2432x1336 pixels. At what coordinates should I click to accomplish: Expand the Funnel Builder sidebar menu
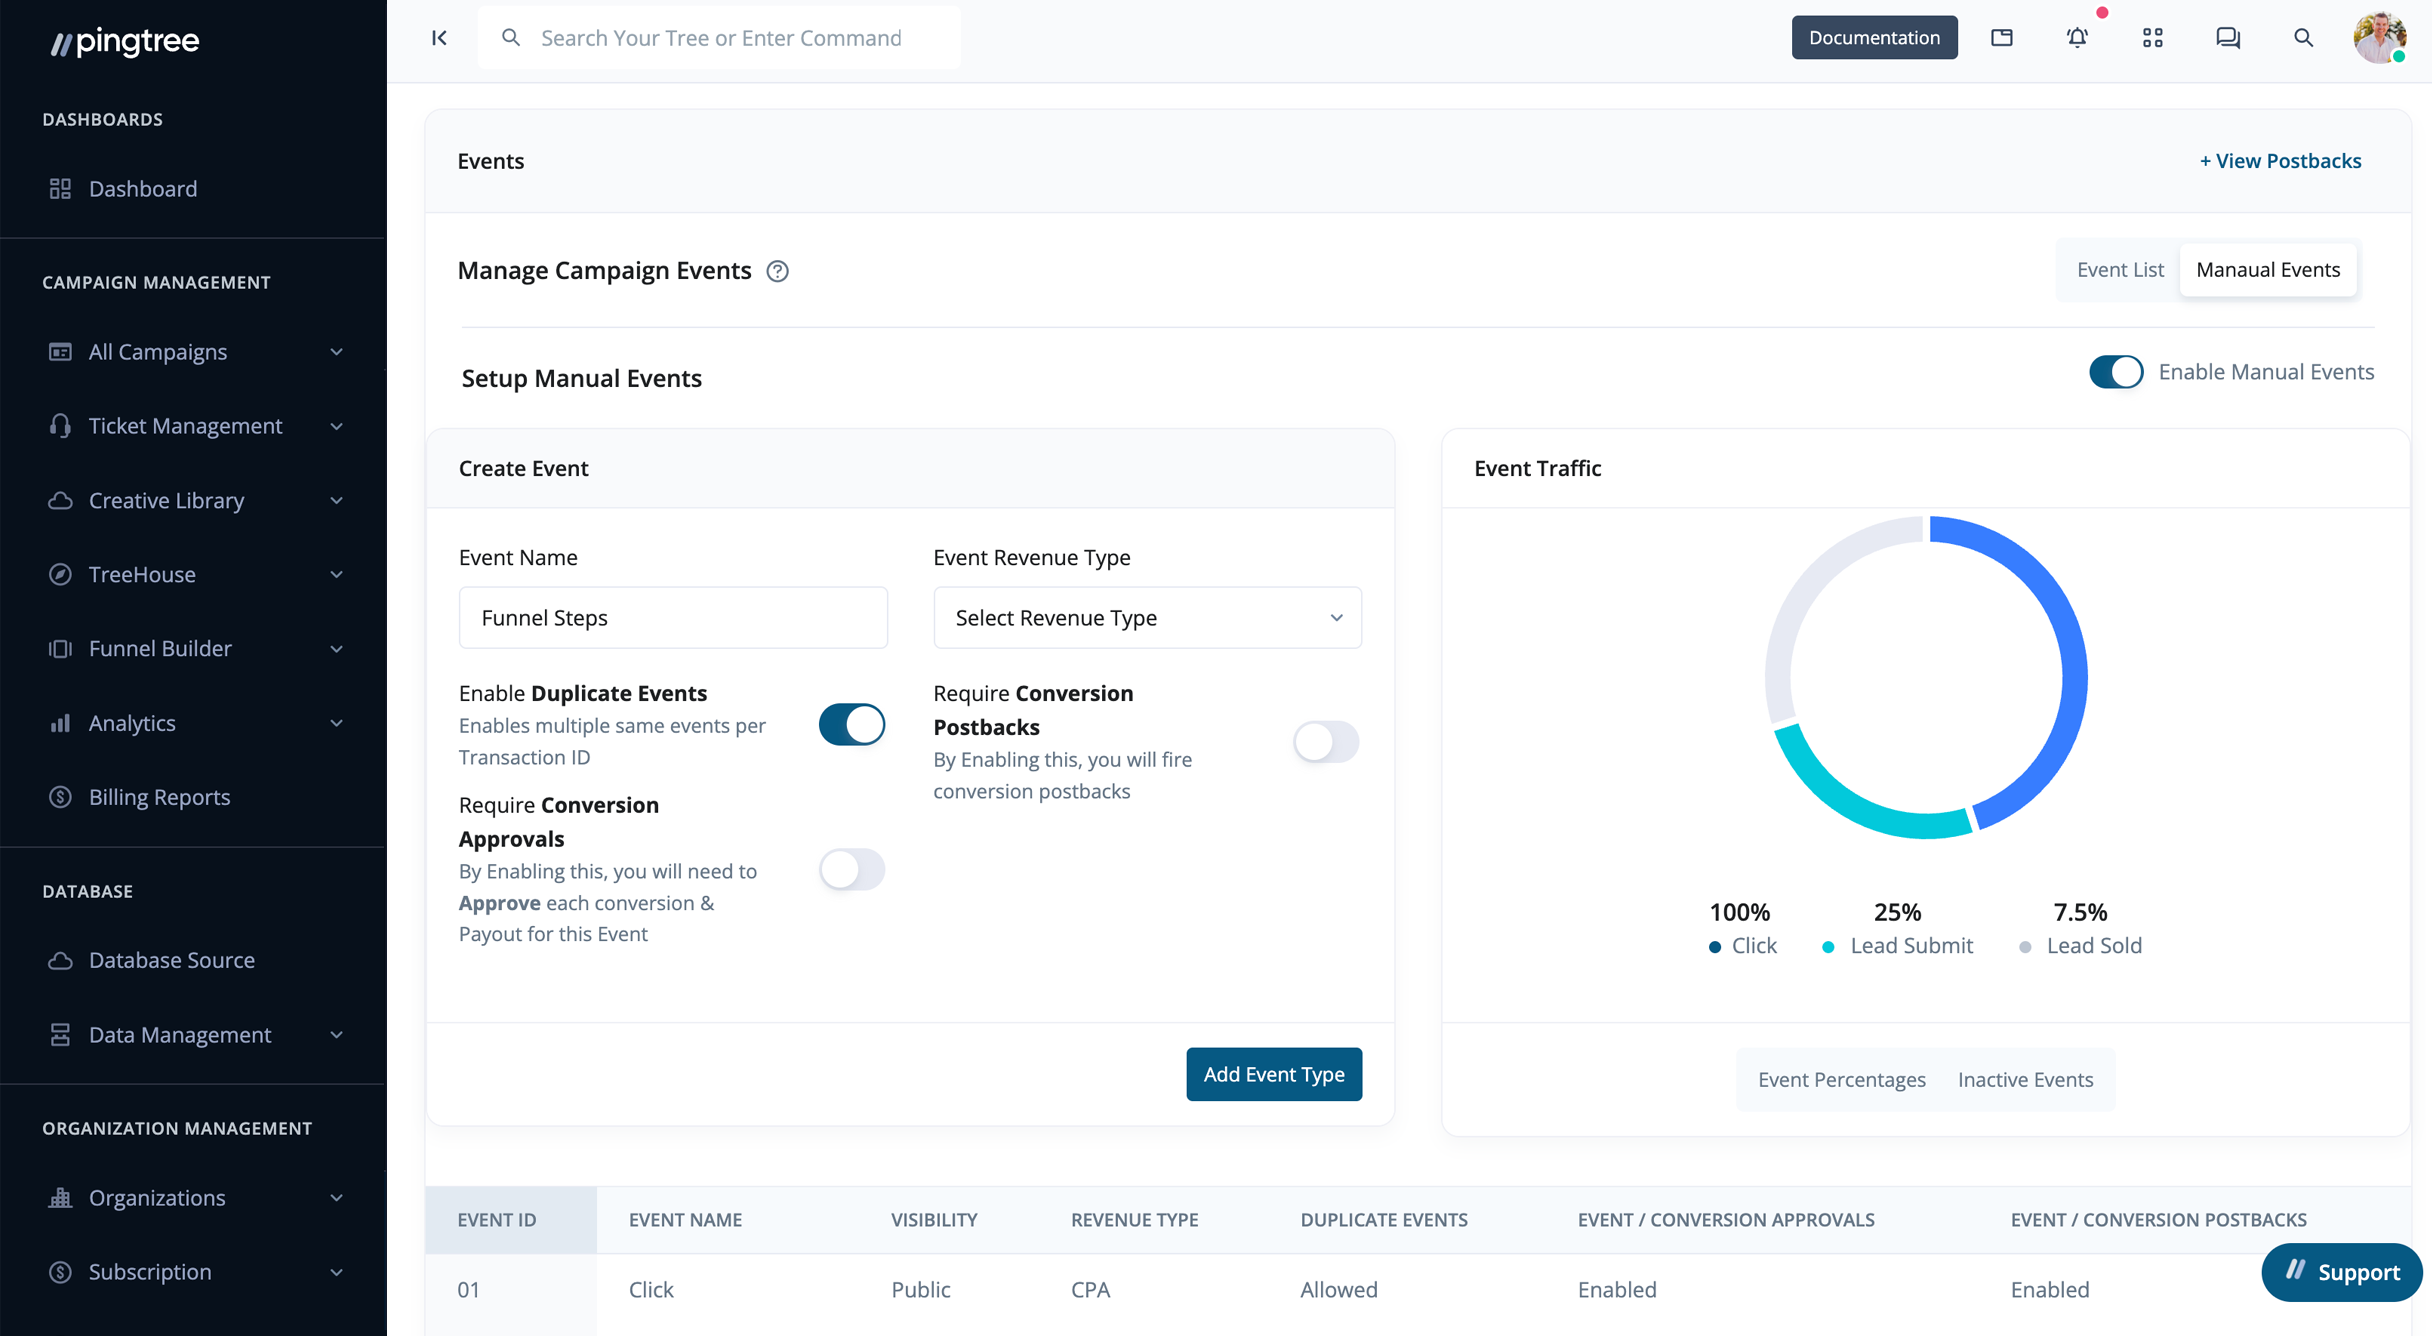click(x=195, y=648)
